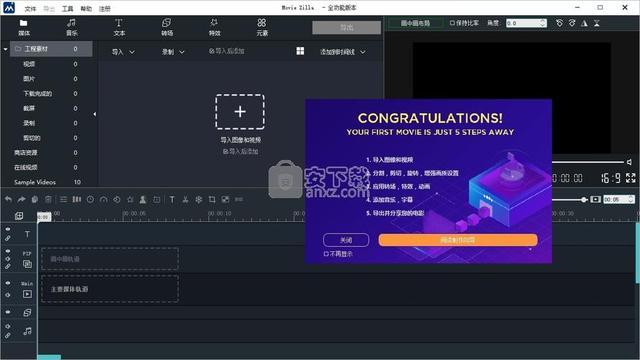Expand the 导入 import dropdown

coord(123,52)
